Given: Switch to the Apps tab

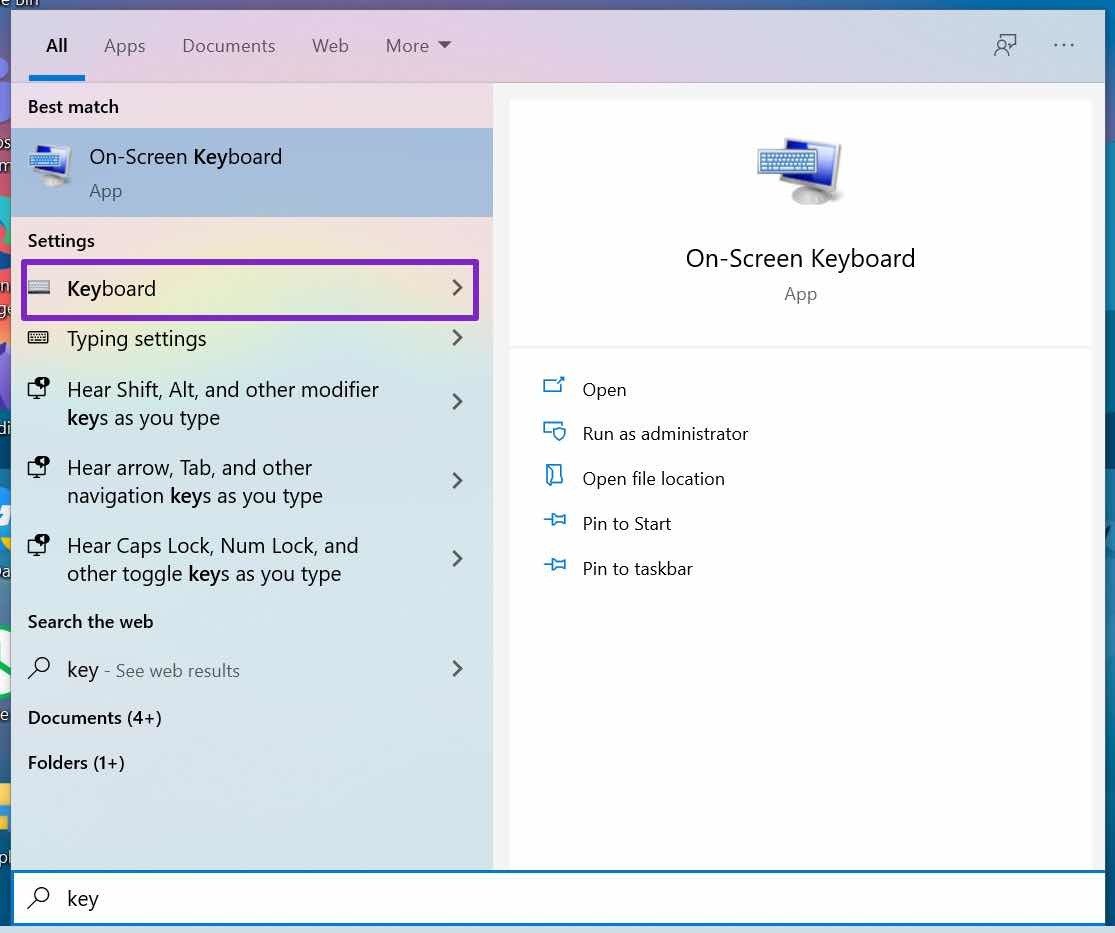Looking at the screenshot, I should 124,46.
